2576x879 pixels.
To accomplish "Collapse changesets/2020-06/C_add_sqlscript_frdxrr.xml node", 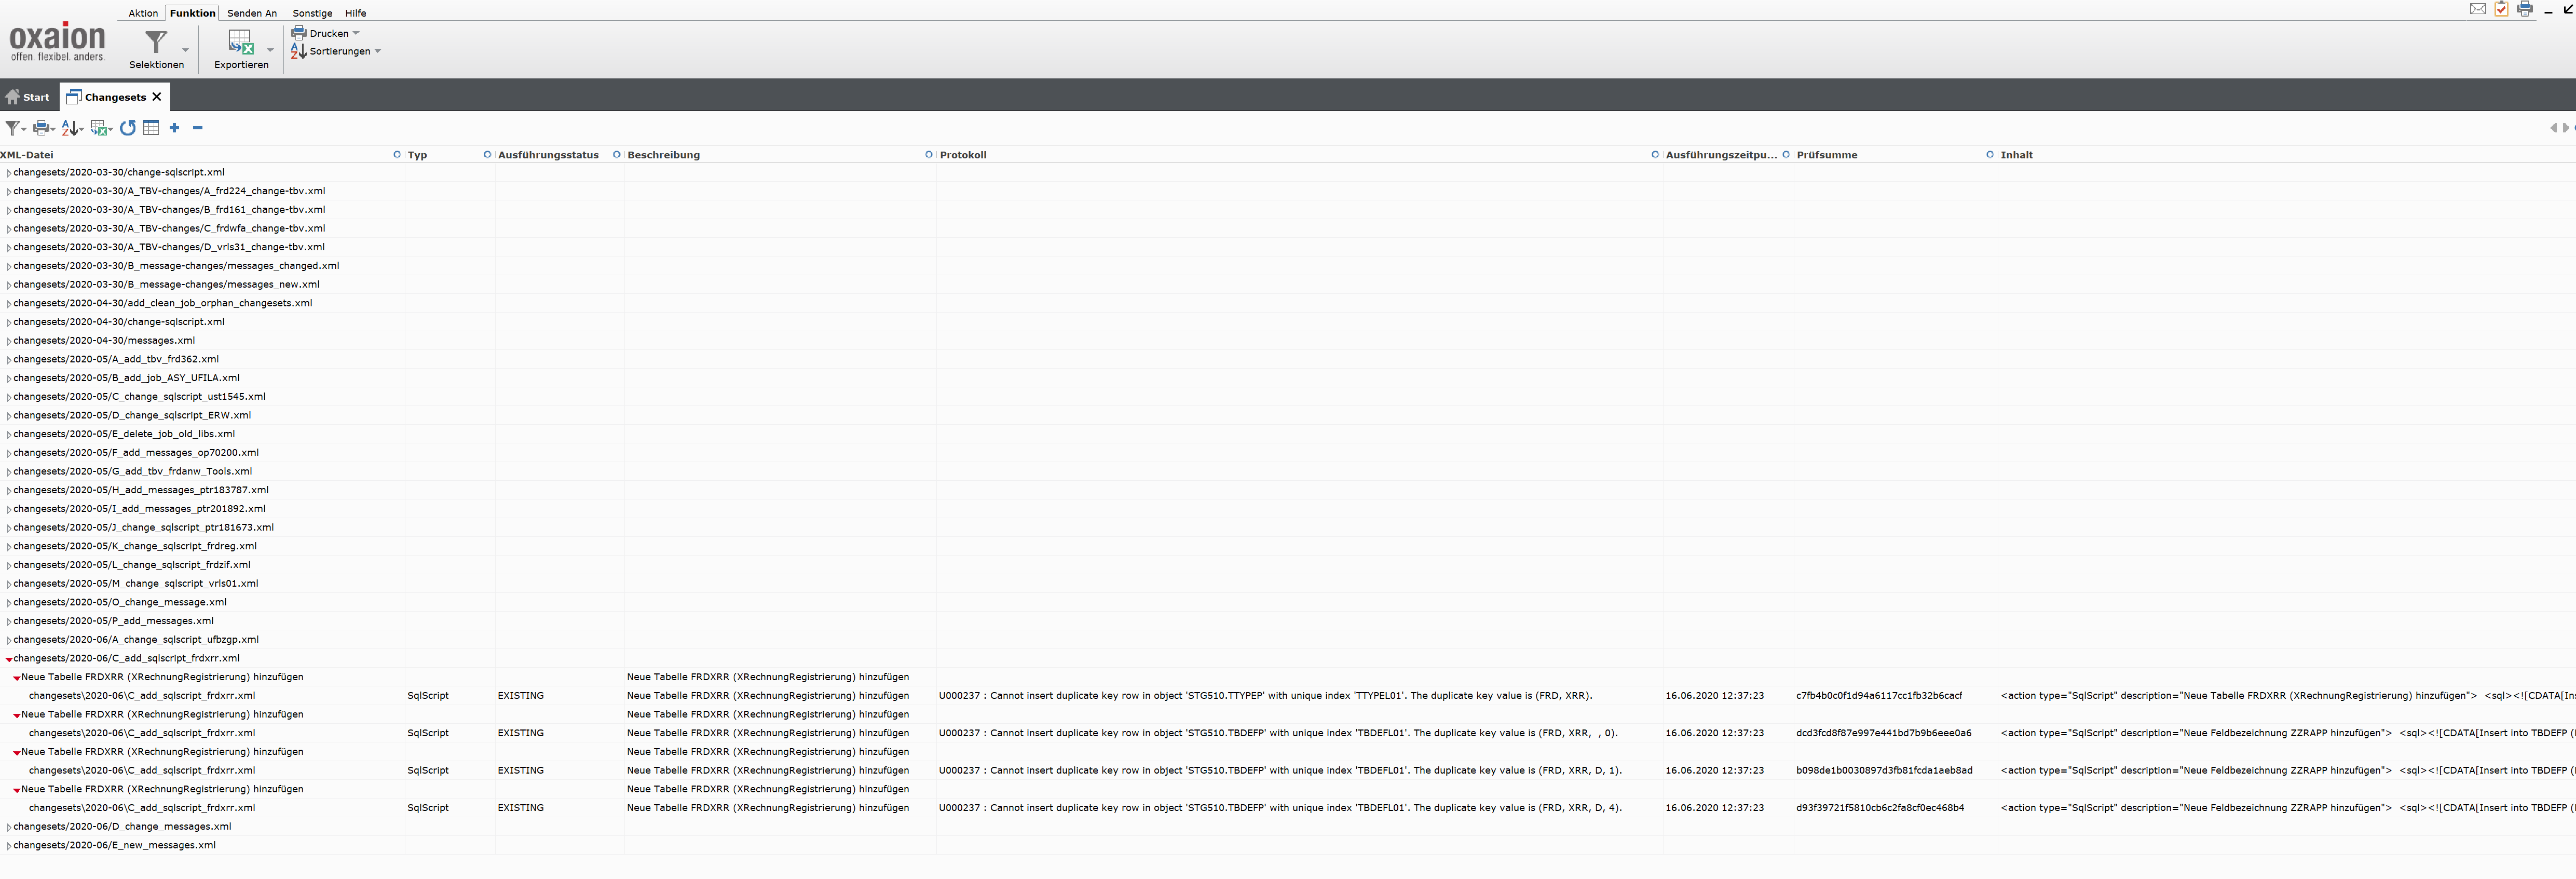I will click(9, 659).
